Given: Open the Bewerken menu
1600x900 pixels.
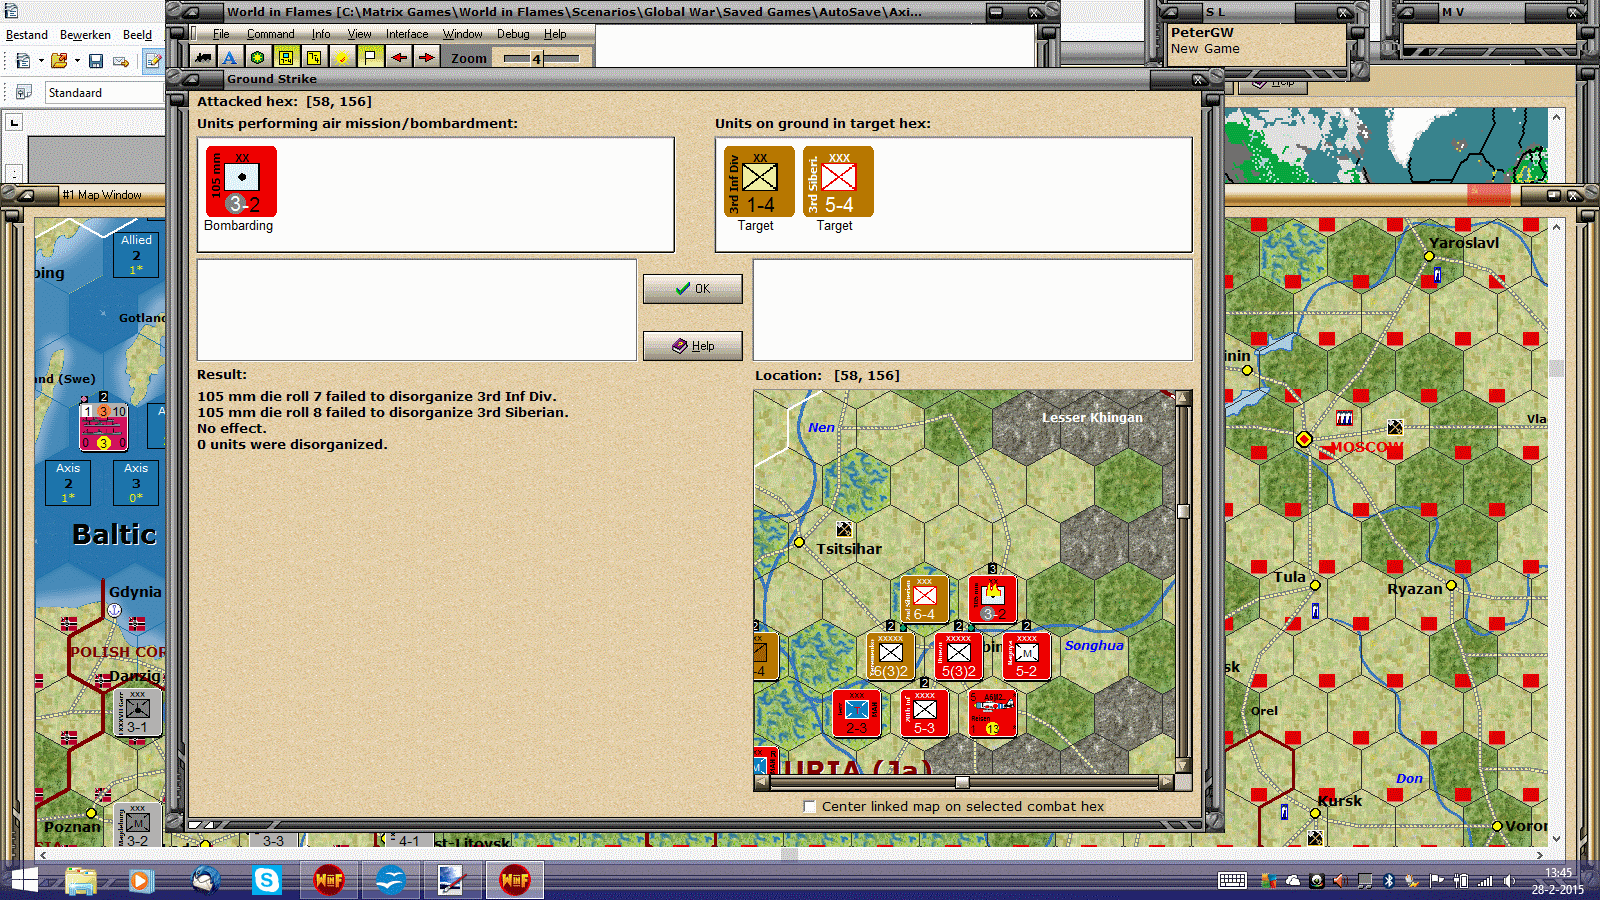Looking at the screenshot, I should [86, 35].
